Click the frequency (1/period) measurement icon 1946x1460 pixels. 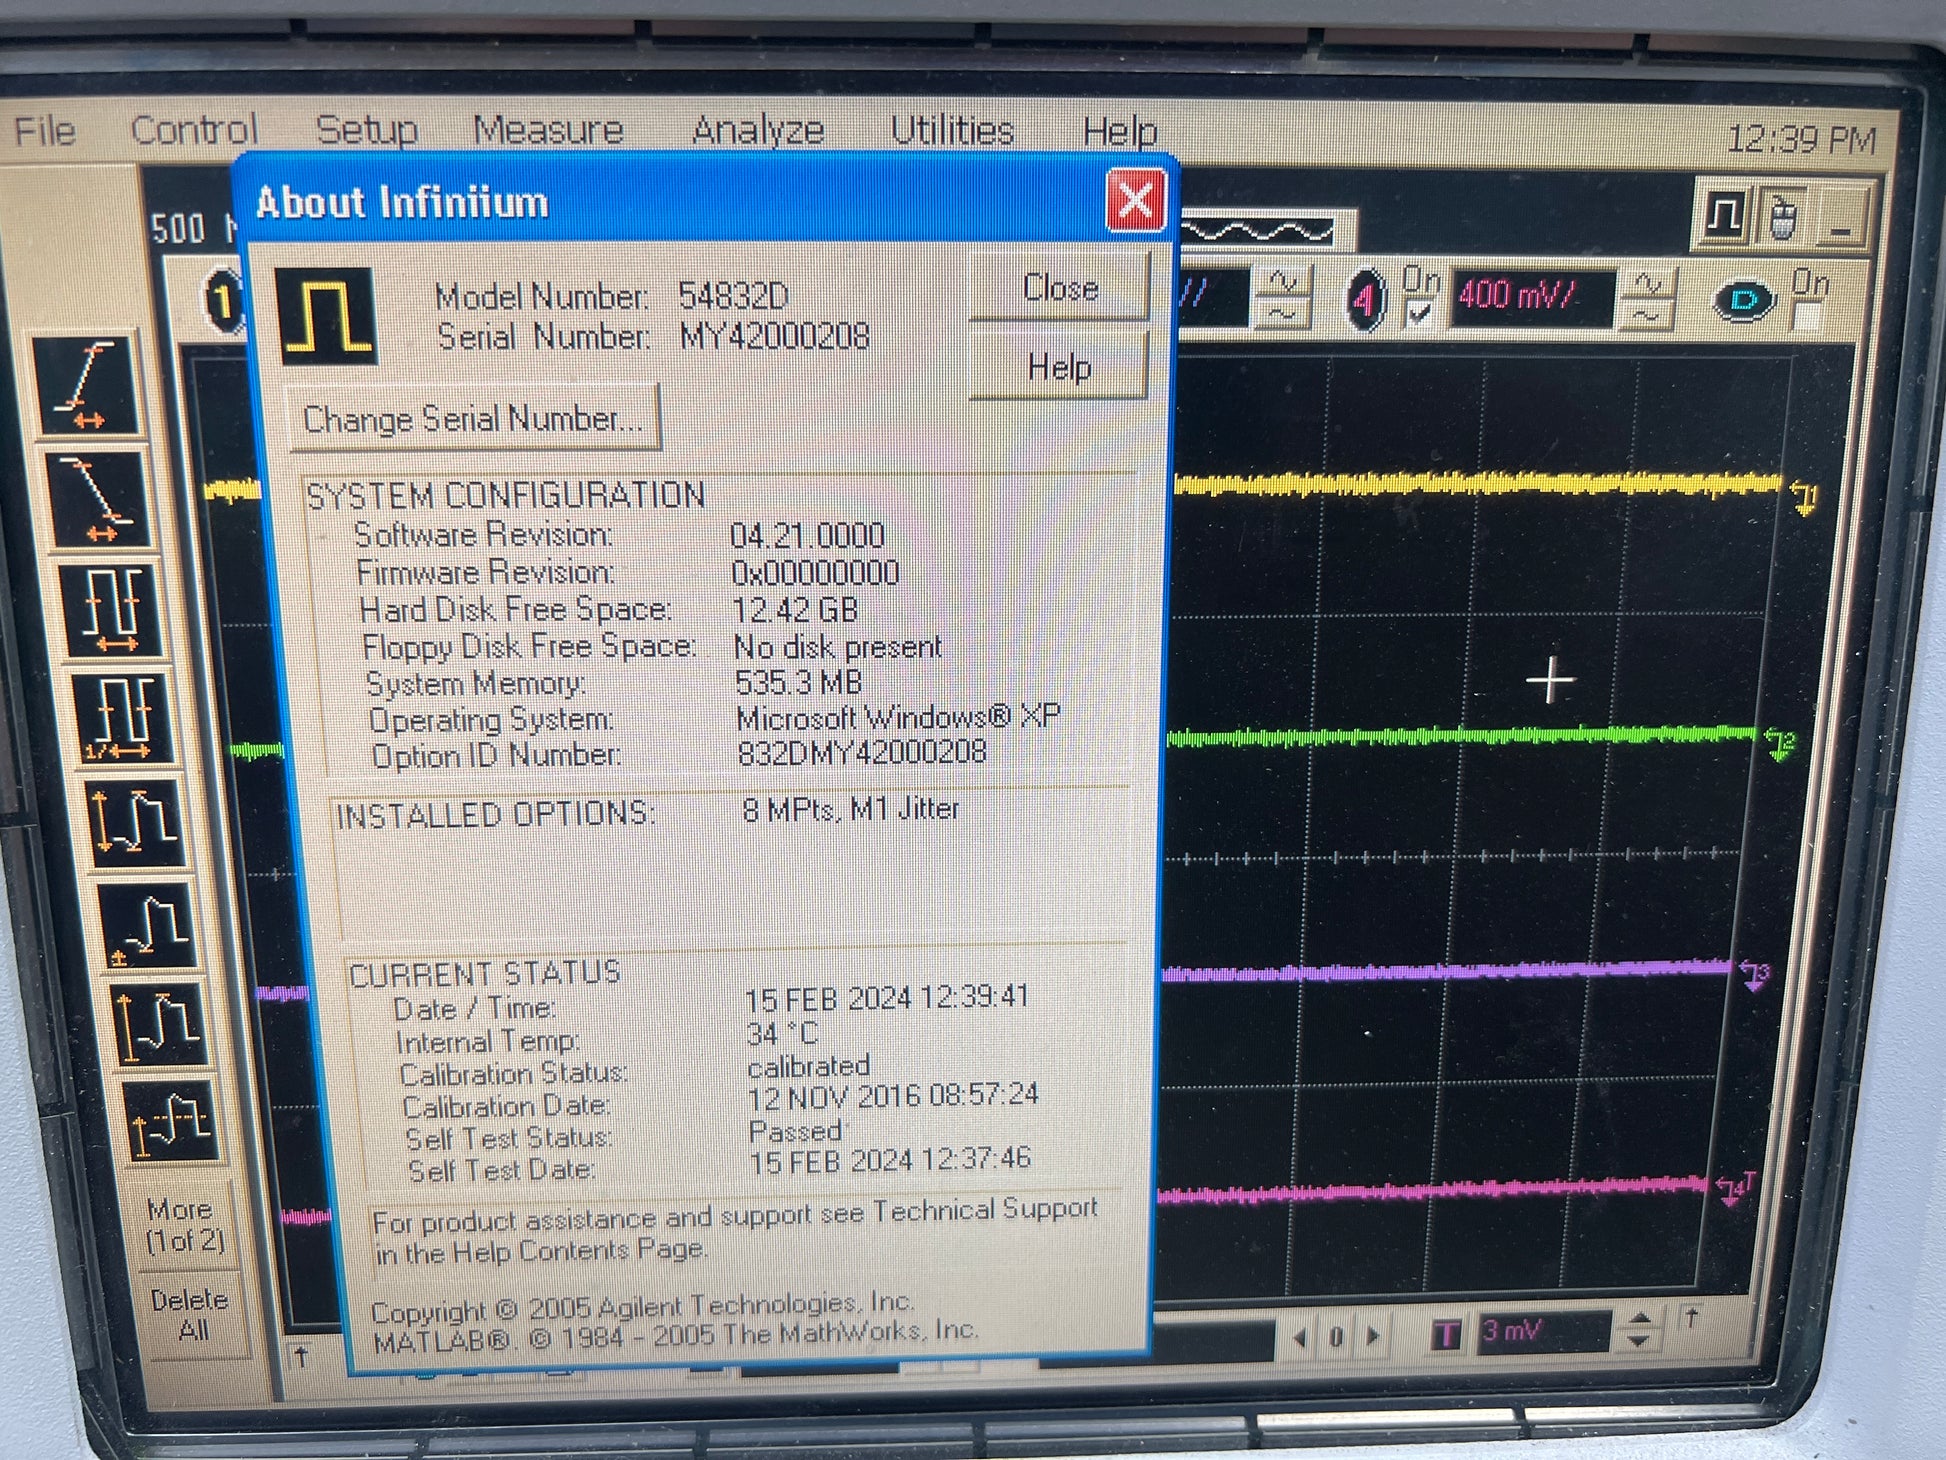click(x=122, y=717)
